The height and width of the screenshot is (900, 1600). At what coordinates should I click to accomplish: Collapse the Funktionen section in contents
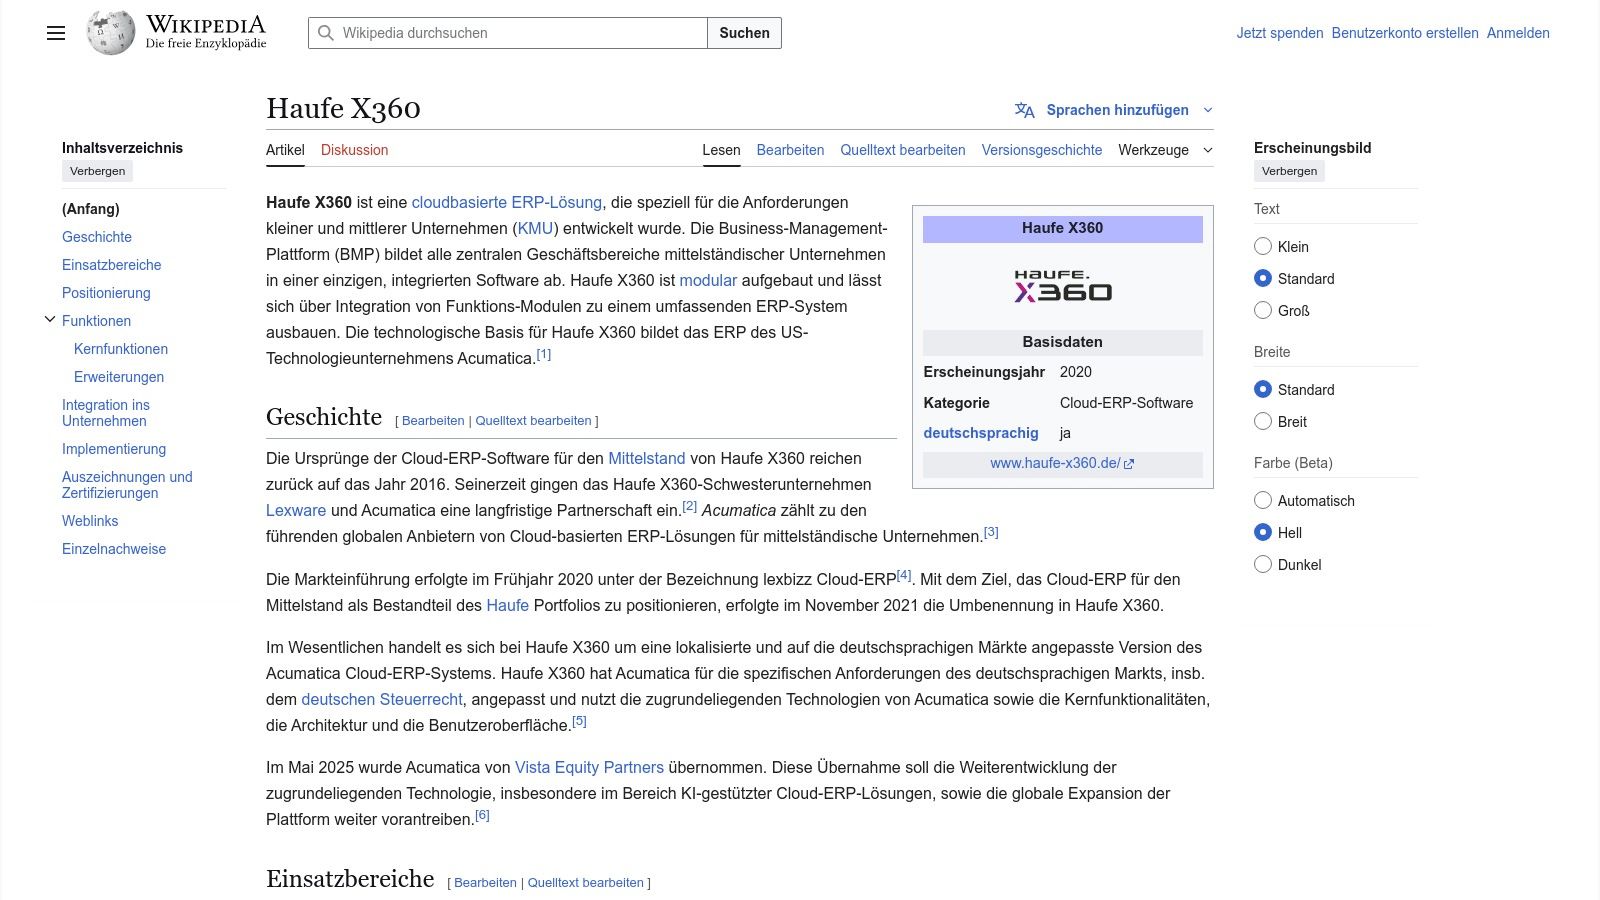click(x=50, y=320)
